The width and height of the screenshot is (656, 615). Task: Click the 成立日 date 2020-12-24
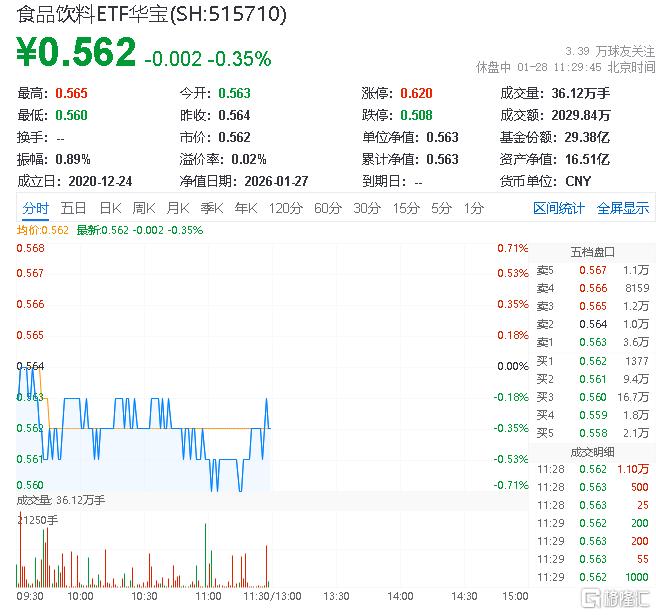(x=100, y=181)
